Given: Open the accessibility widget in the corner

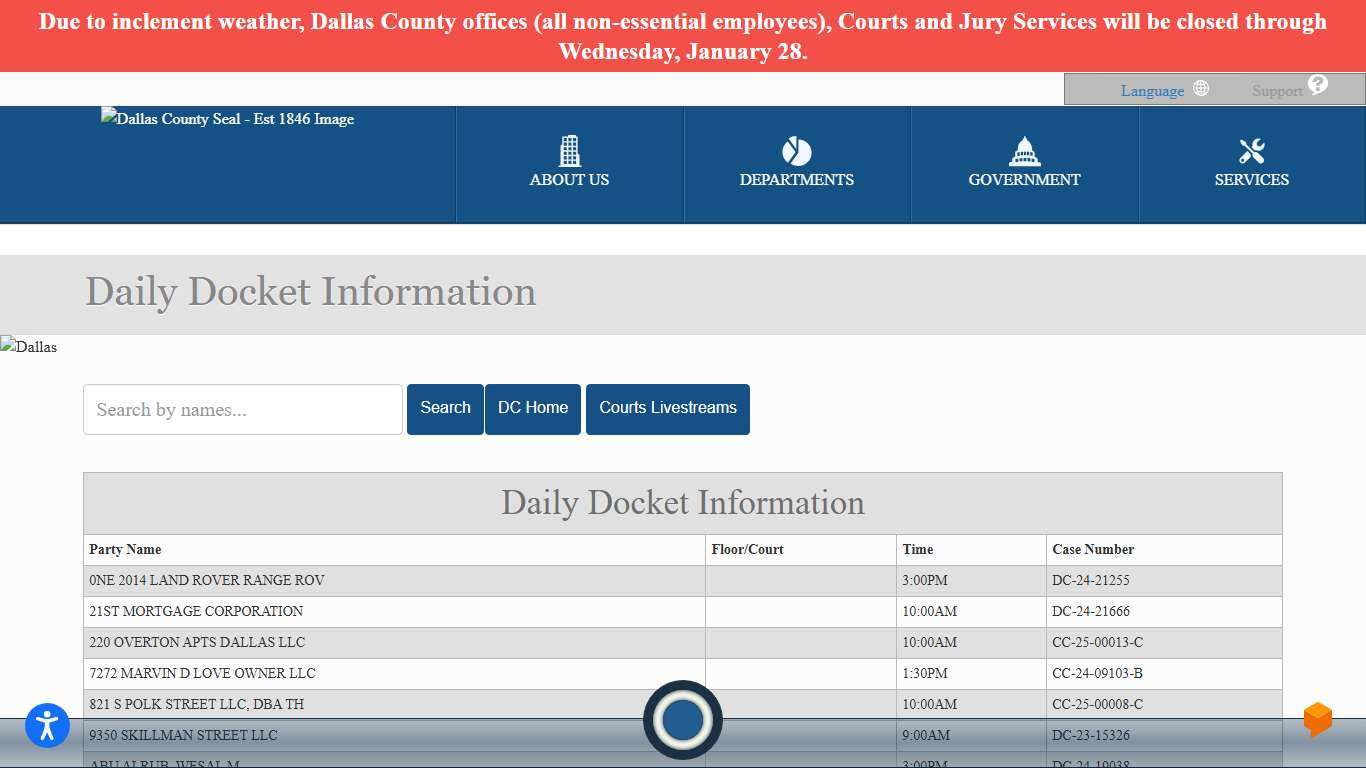Looking at the screenshot, I should coord(47,726).
